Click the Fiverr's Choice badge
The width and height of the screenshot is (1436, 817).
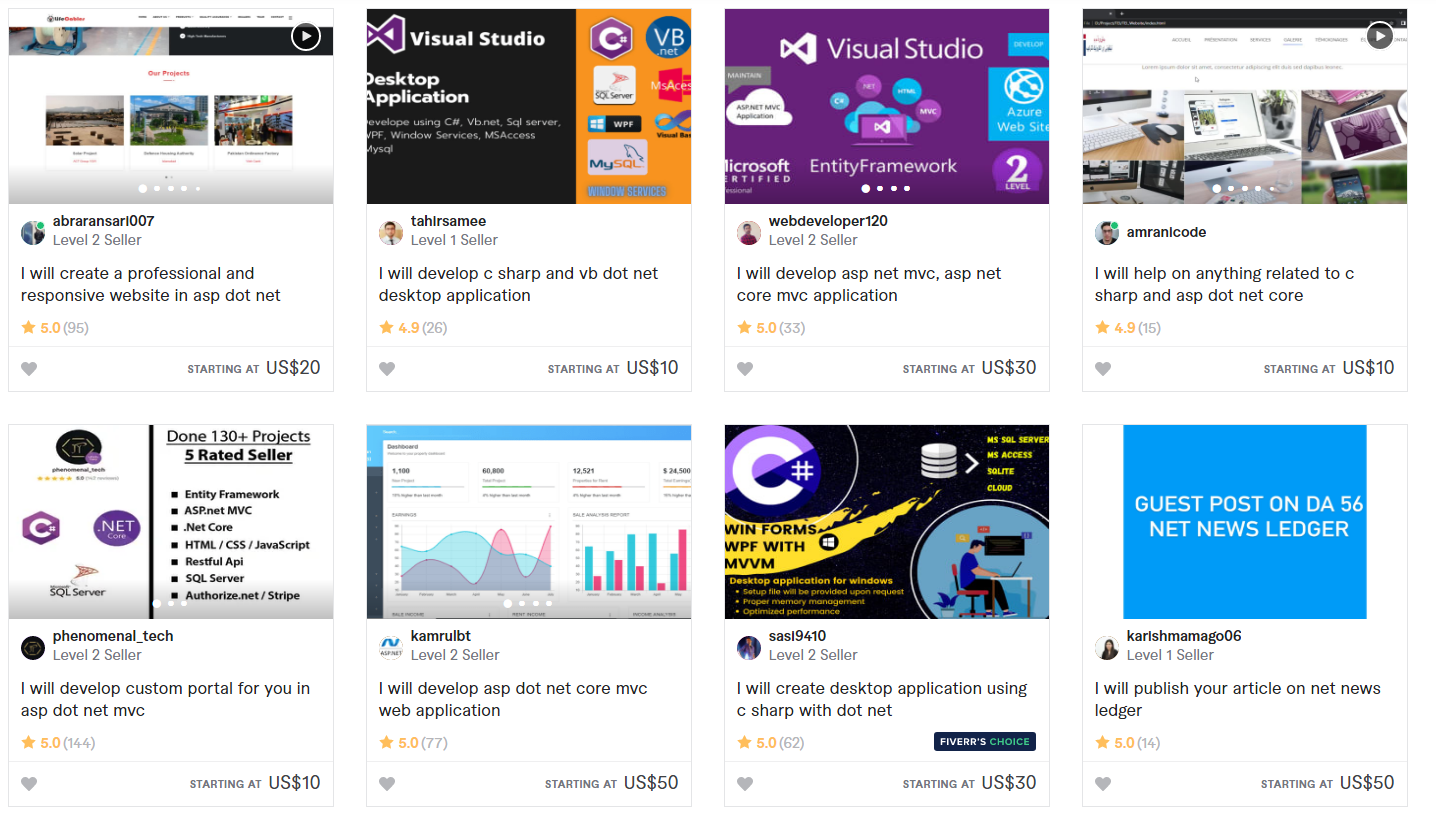pos(985,742)
